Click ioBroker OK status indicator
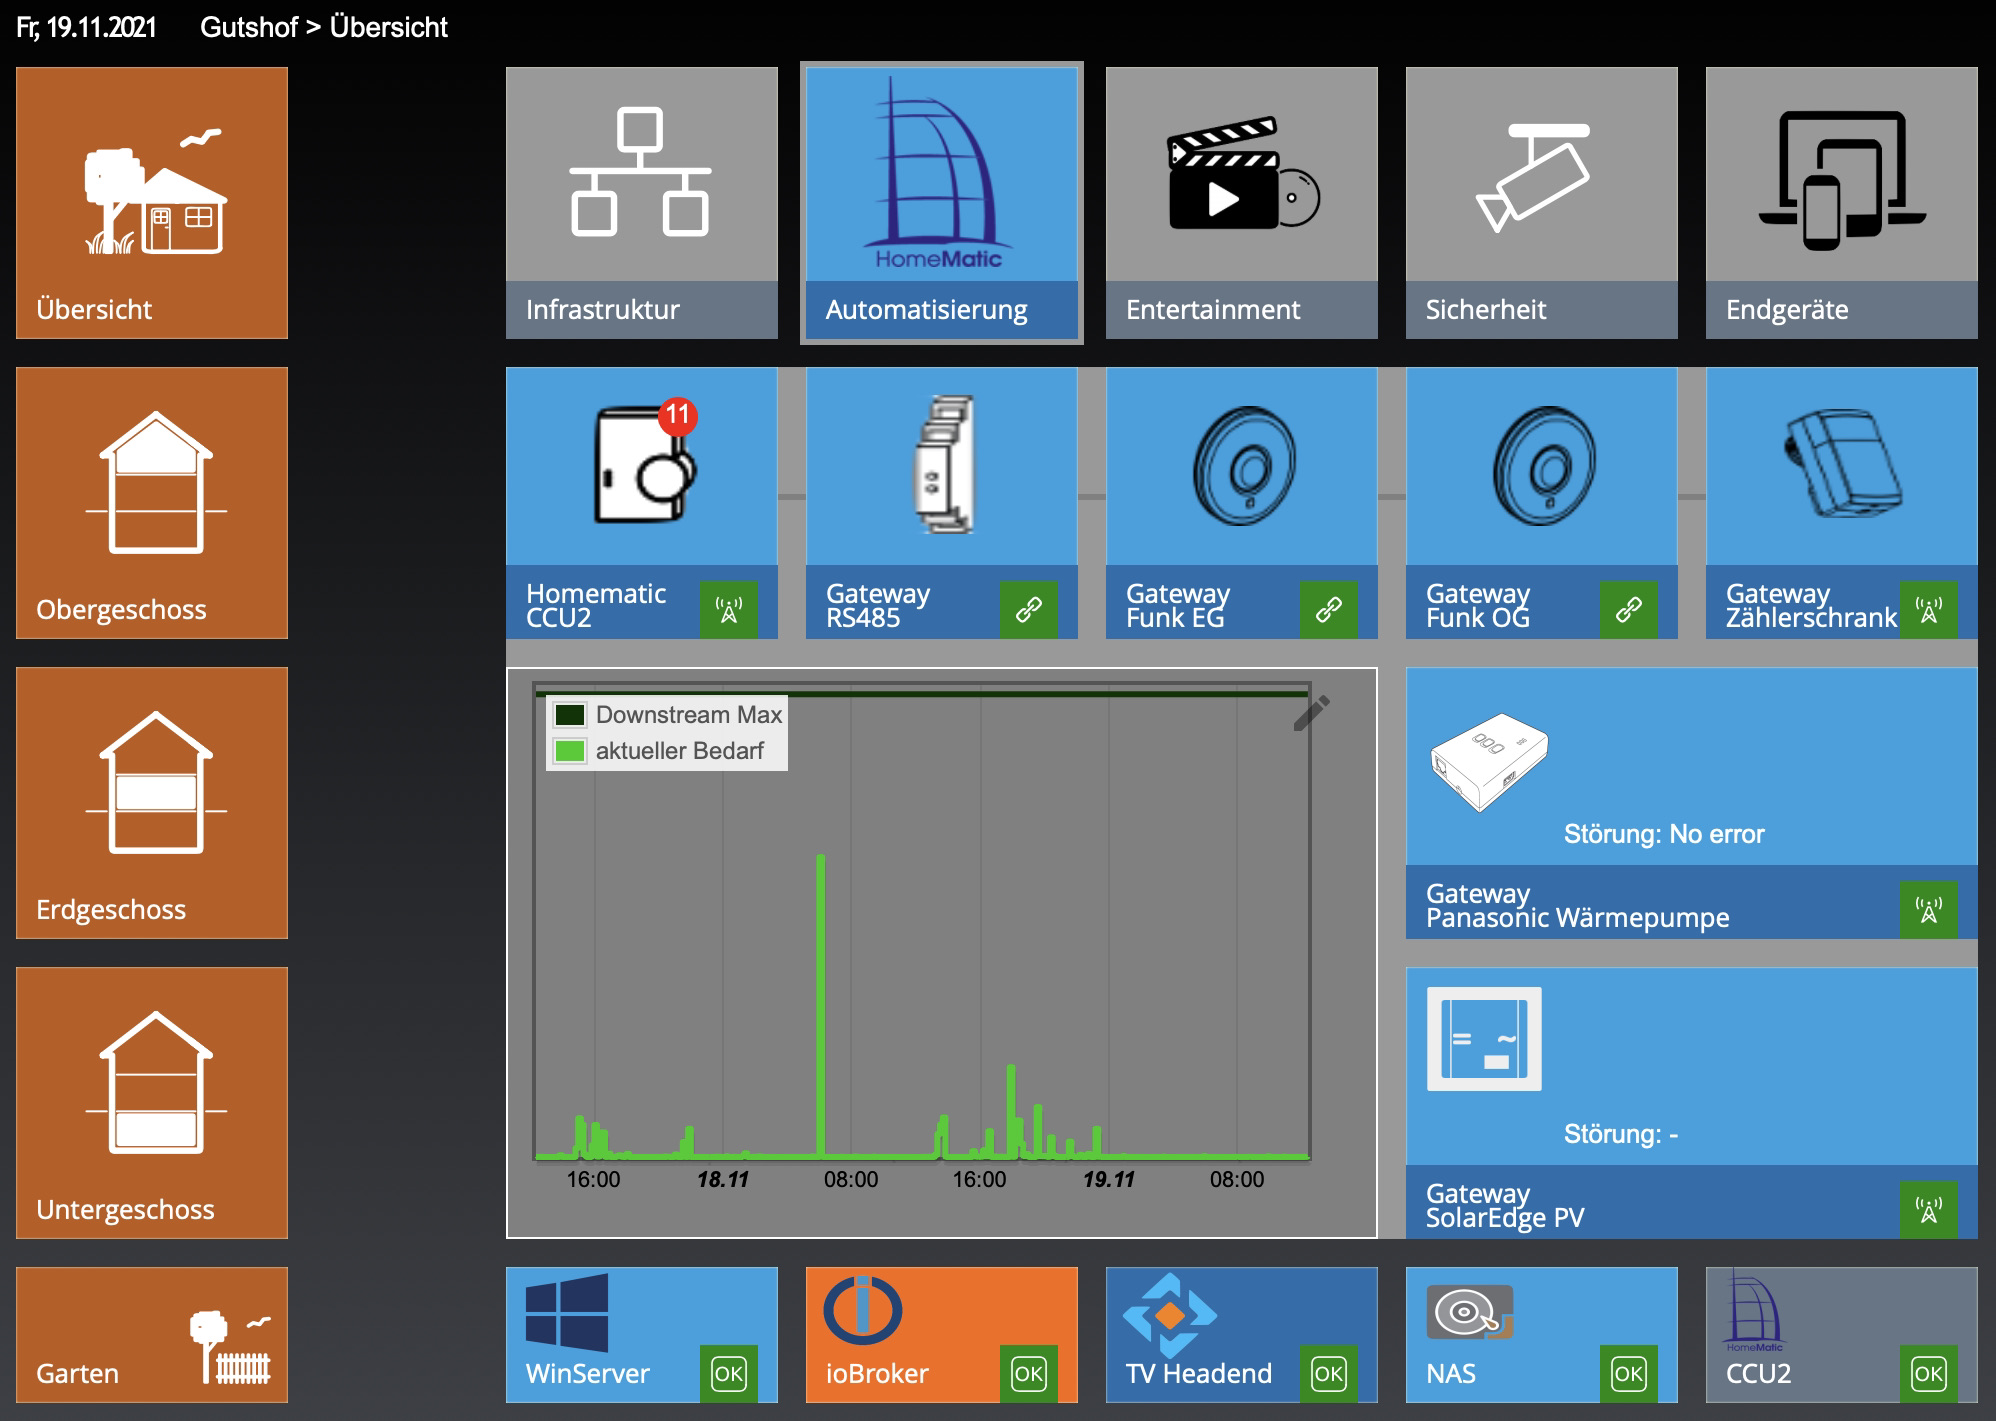This screenshot has height=1421, width=1996. (1028, 1373)
